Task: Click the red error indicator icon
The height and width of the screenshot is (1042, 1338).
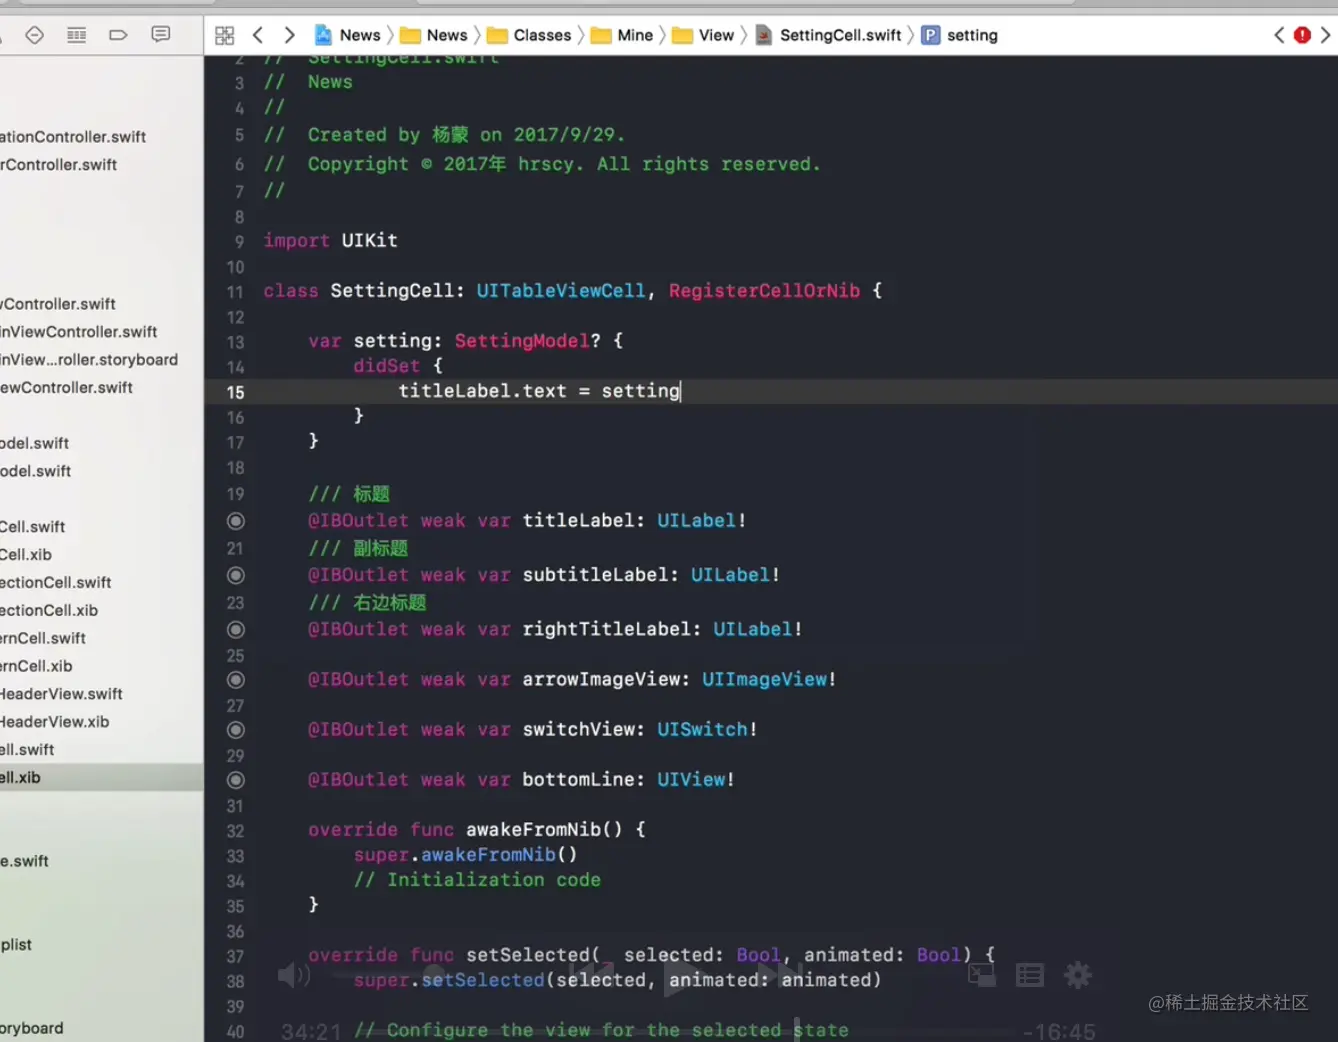Action: point(1302,35)
